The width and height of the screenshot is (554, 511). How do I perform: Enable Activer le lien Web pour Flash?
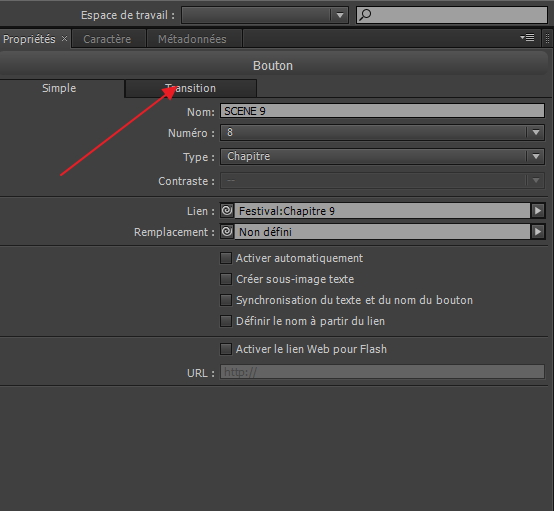pyautogui.click(x=226, y=349)
